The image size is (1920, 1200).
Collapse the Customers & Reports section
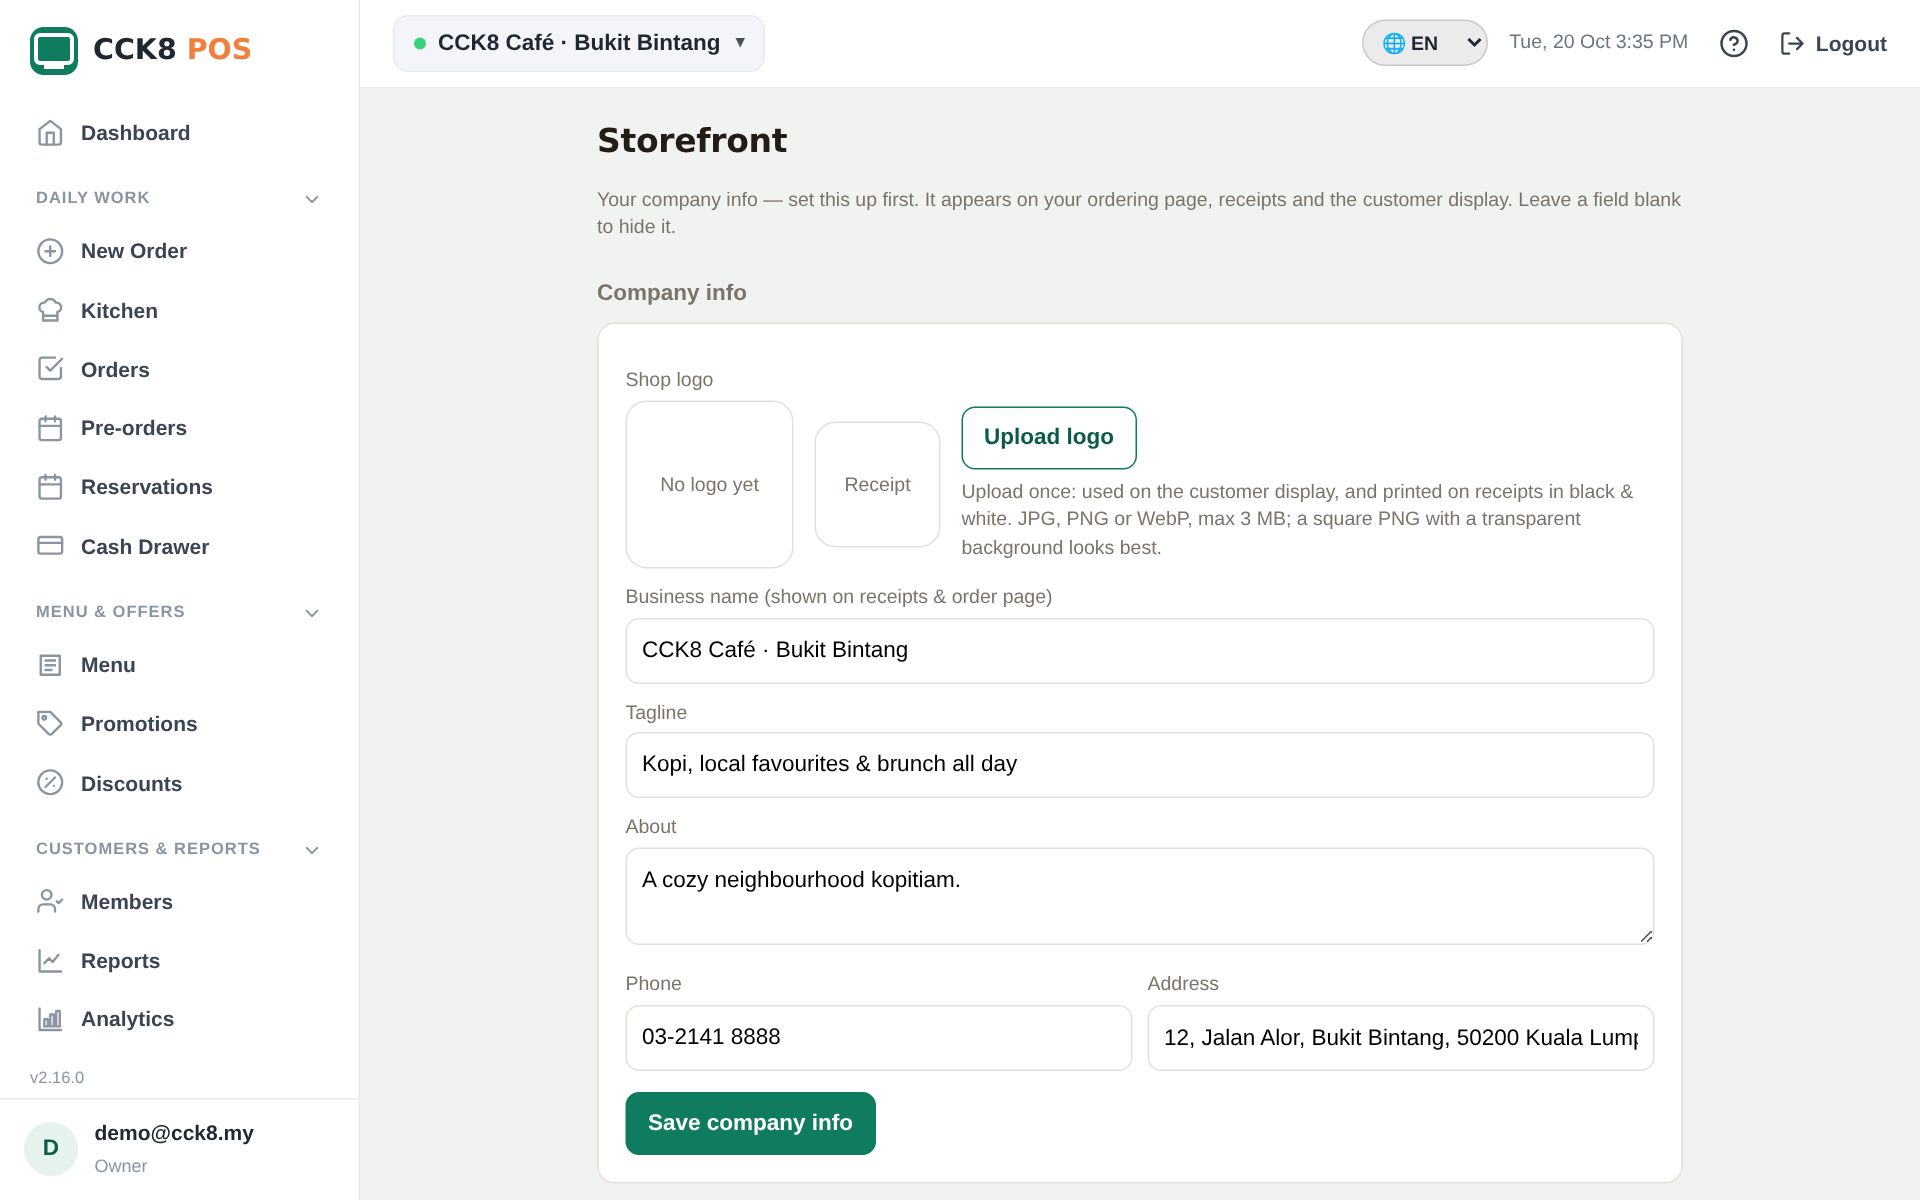(x=312, y=850)
